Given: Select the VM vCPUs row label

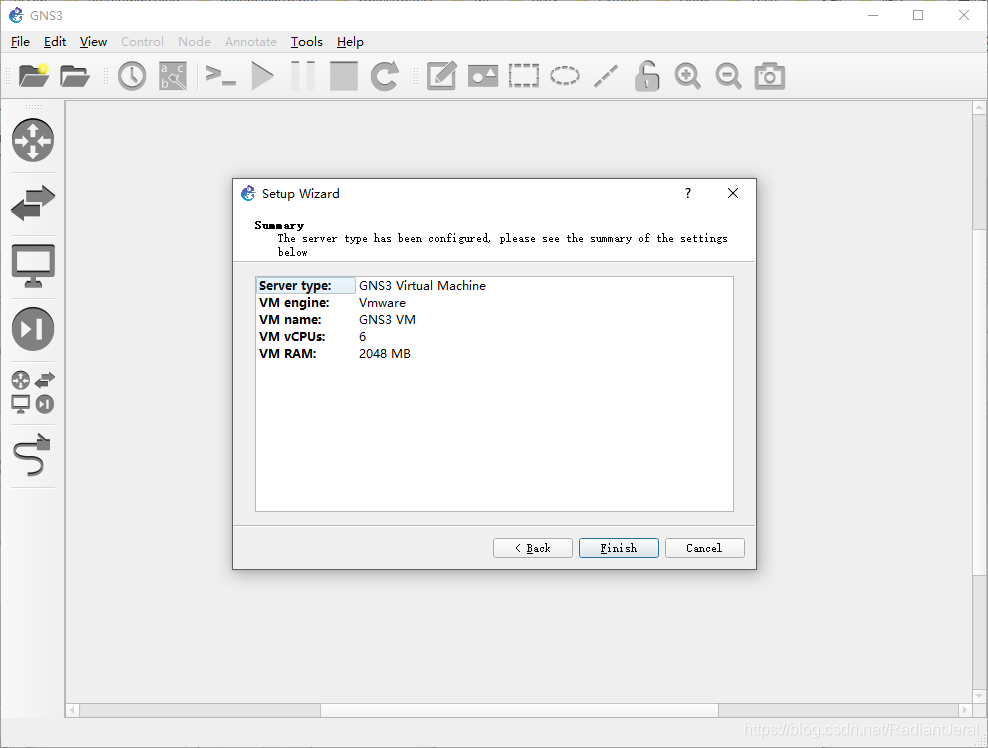Looking at the screenshot, I should (x=292, y=337).
